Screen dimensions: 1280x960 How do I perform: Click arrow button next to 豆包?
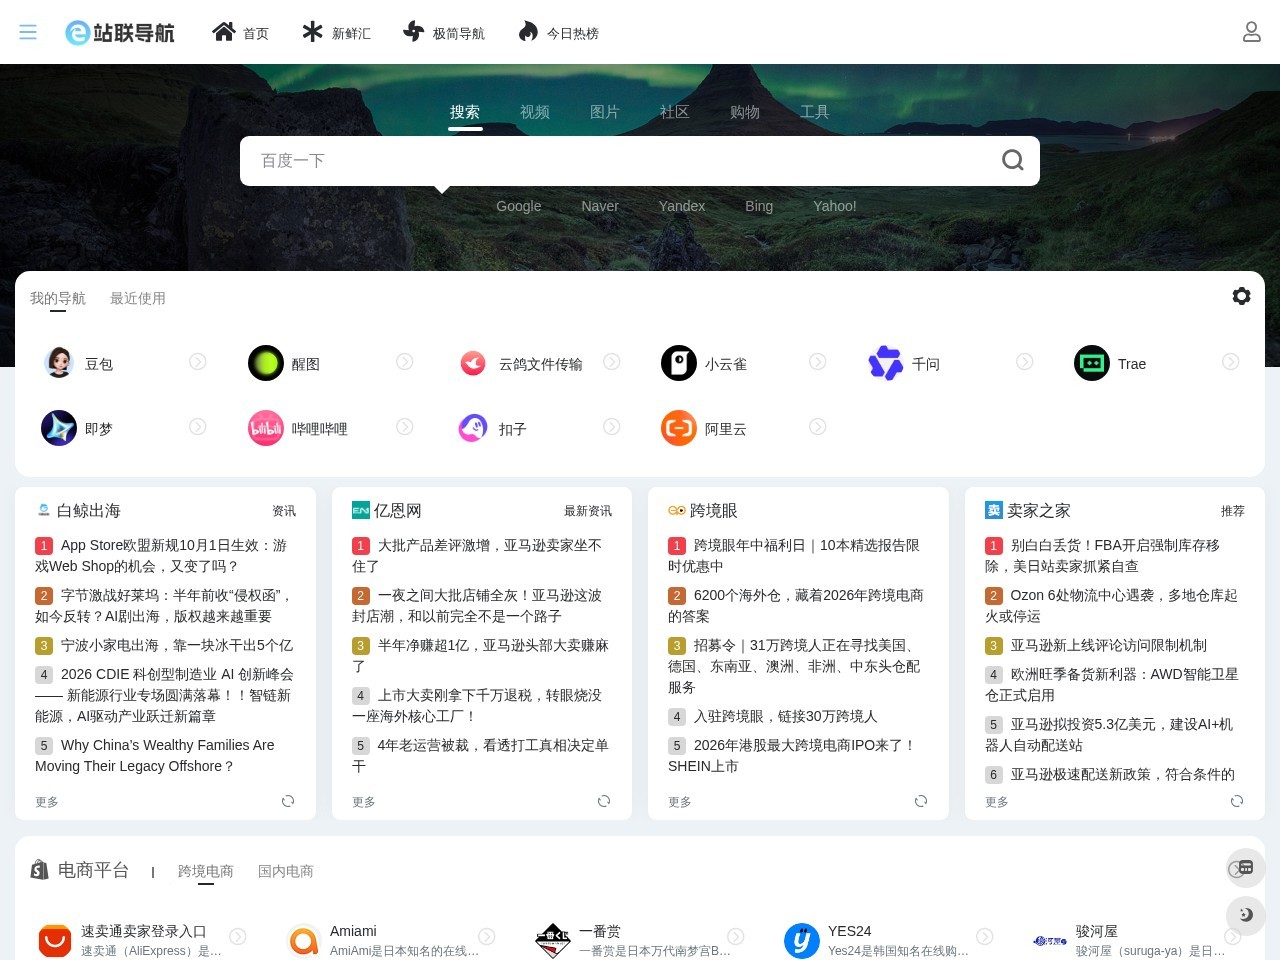(x=198, y=361)
